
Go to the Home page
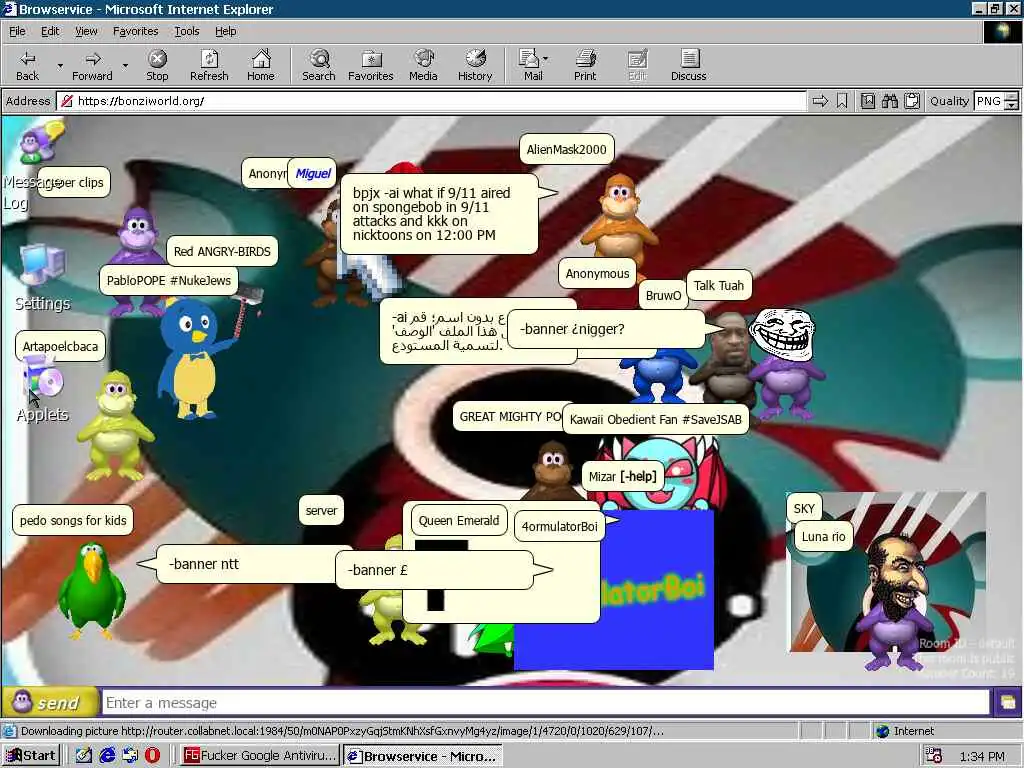261,65
